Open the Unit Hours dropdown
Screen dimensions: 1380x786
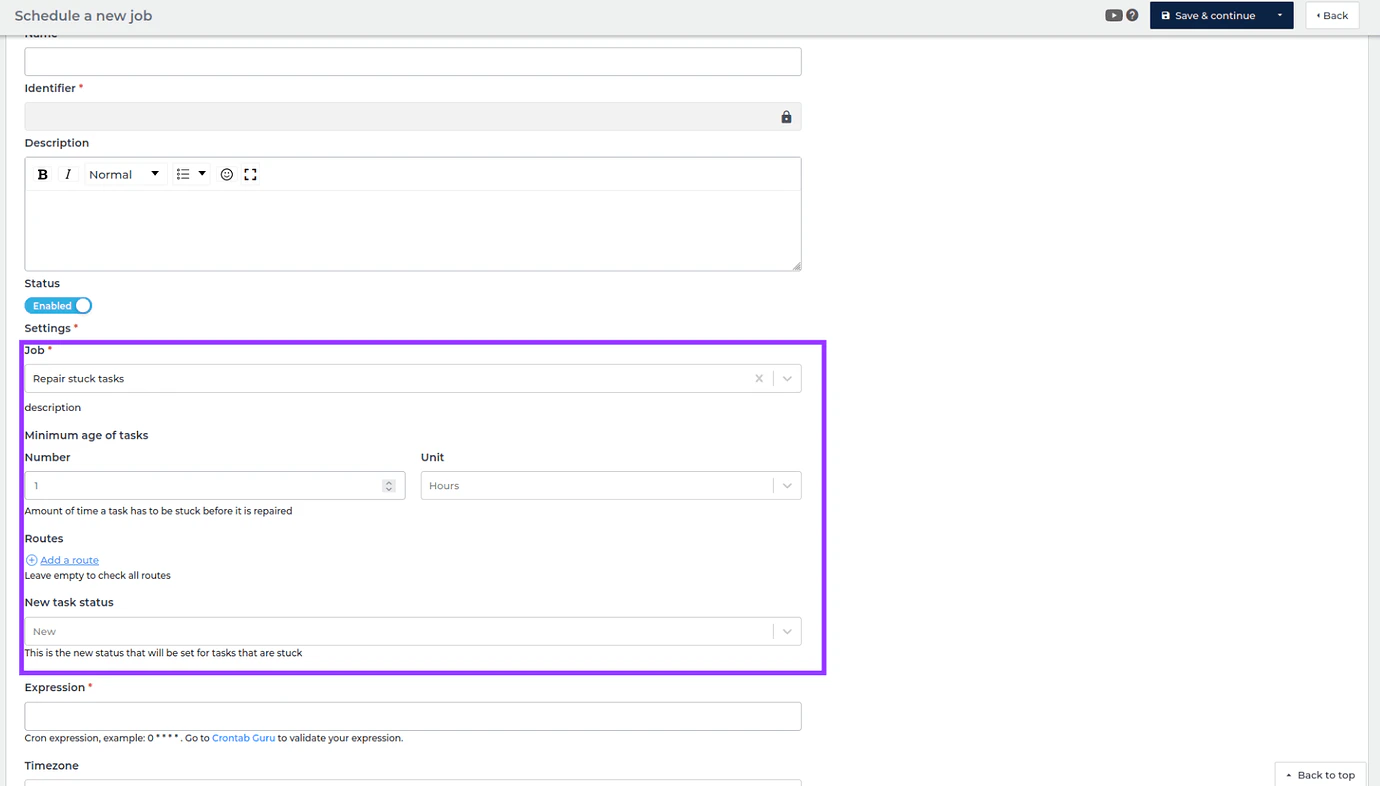[x=611, y=486]
